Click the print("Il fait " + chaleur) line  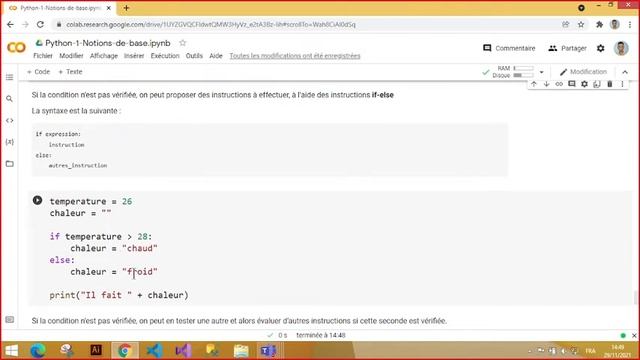119,295
